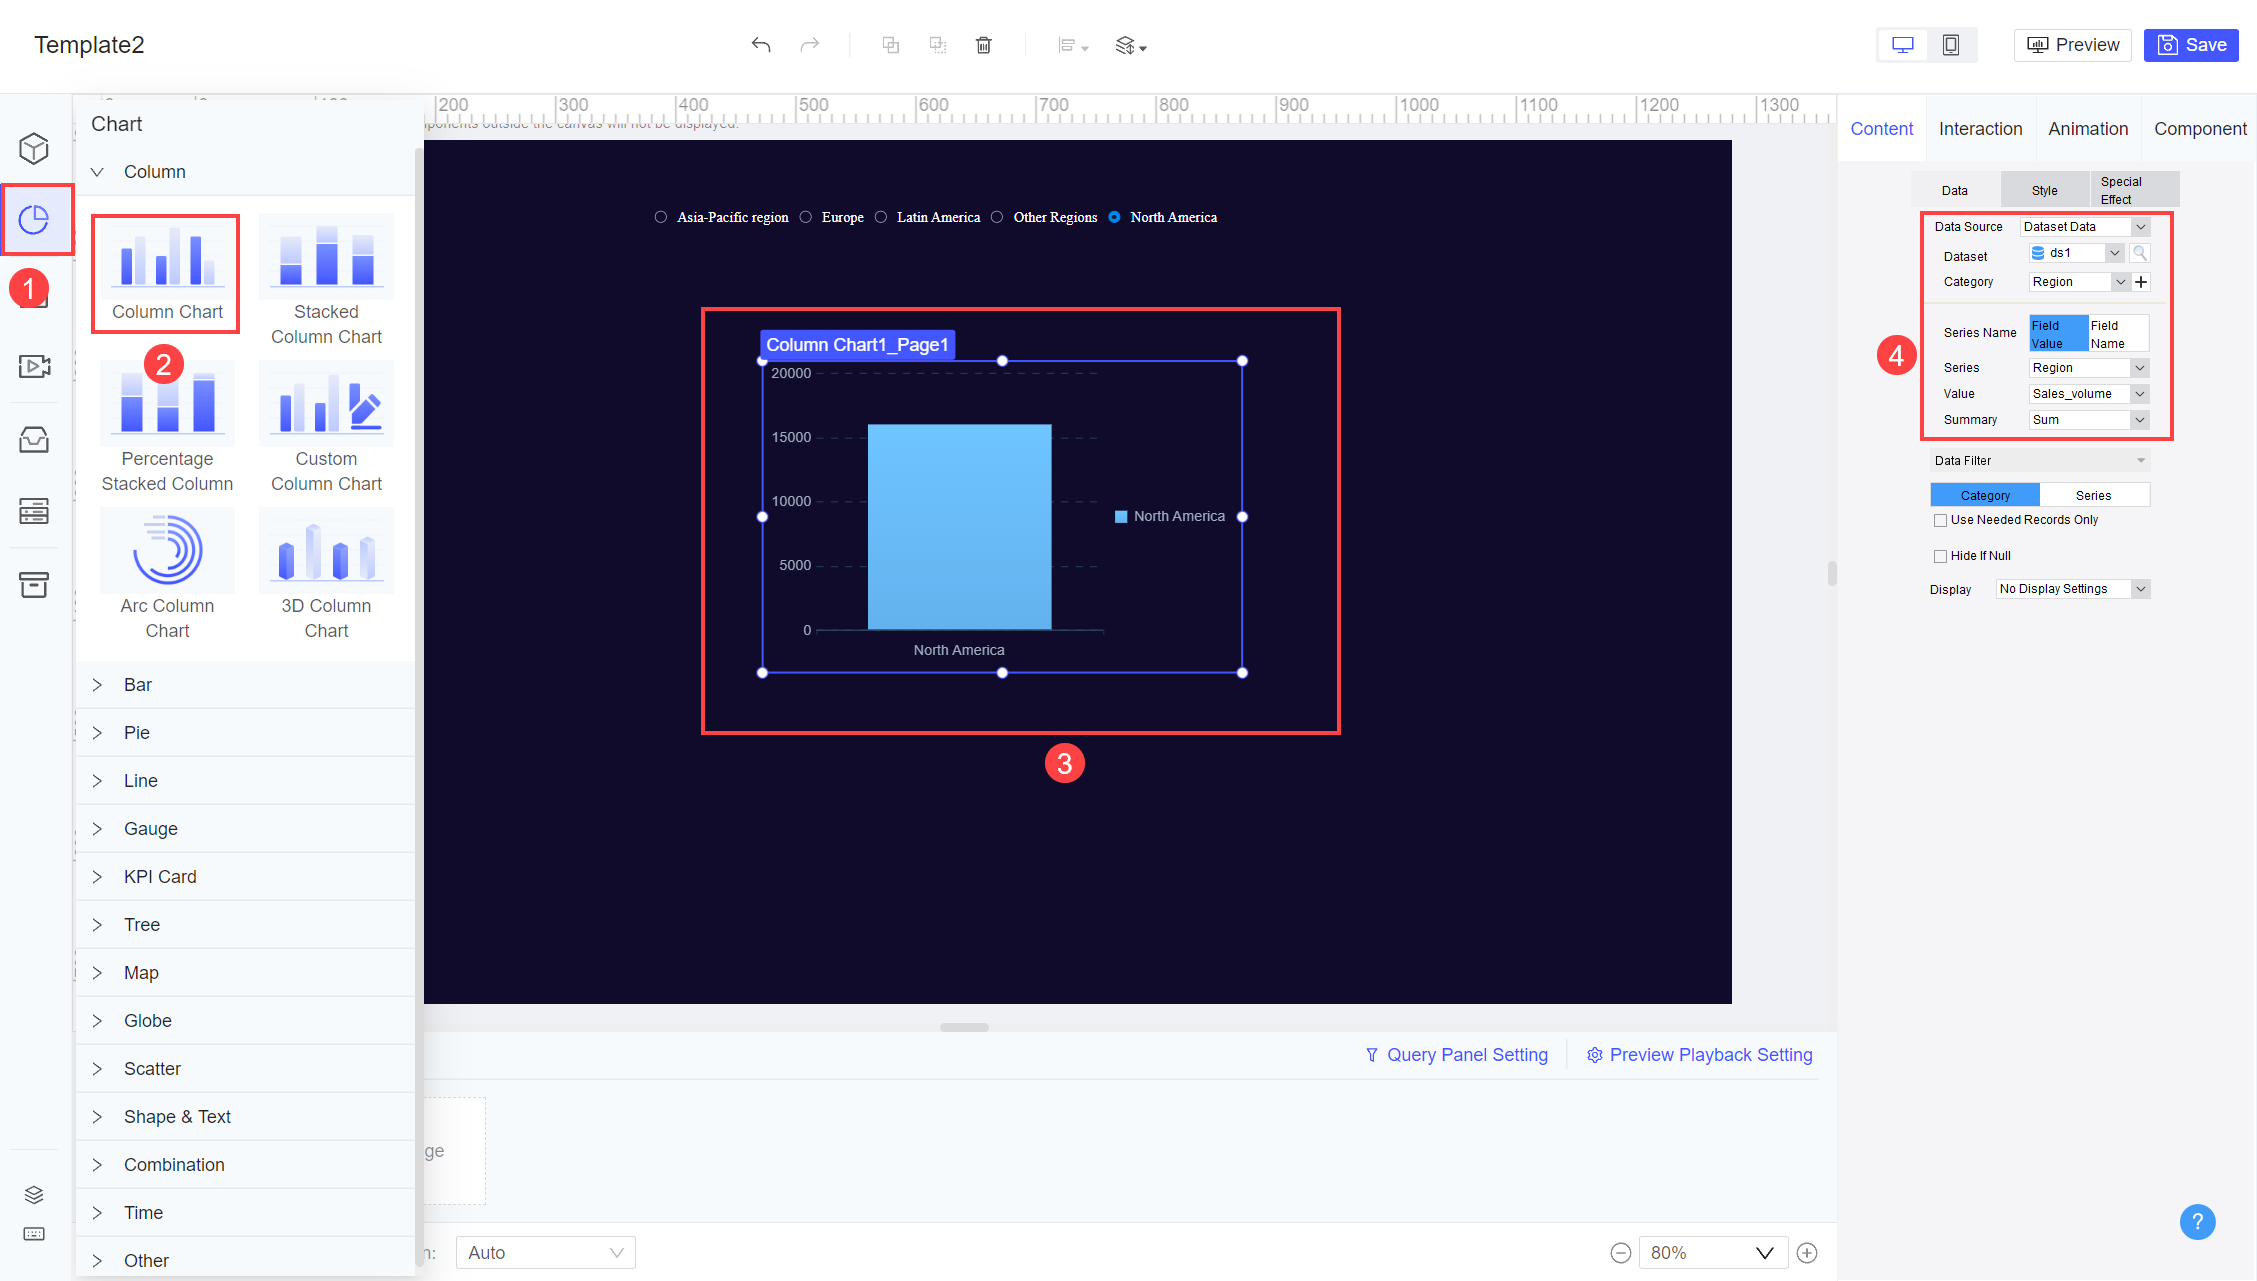Open the Summary Sum dropdown
Viewport: 2257px width, 1281px height.
coord(2089,420)
